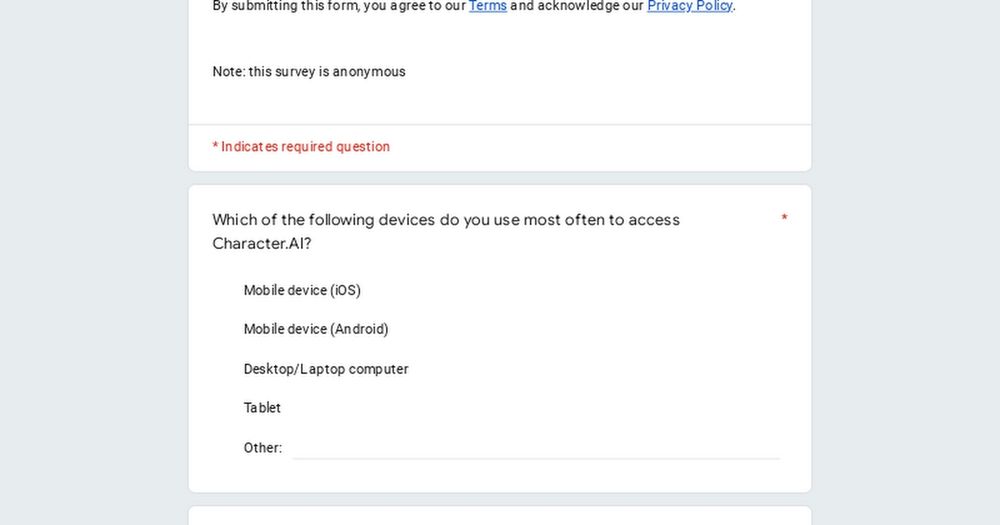Open the Privacy Policy link
Image resolution: width=1000 pixels, height=525 pixels.
[689, 6]
